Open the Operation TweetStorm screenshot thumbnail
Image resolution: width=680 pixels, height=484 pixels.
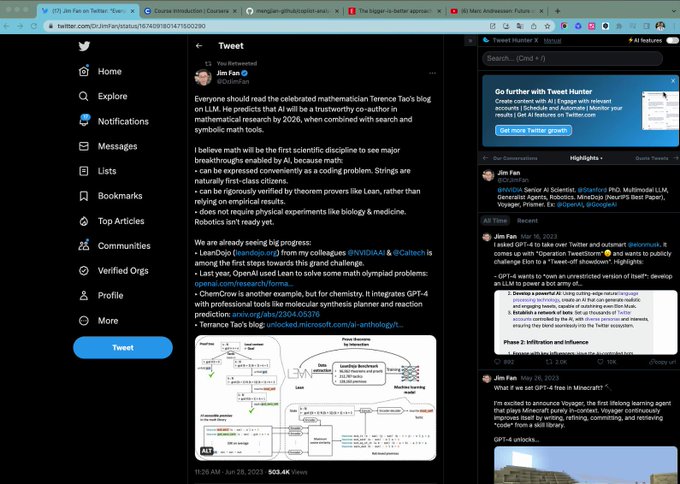[x=585, y=322]
